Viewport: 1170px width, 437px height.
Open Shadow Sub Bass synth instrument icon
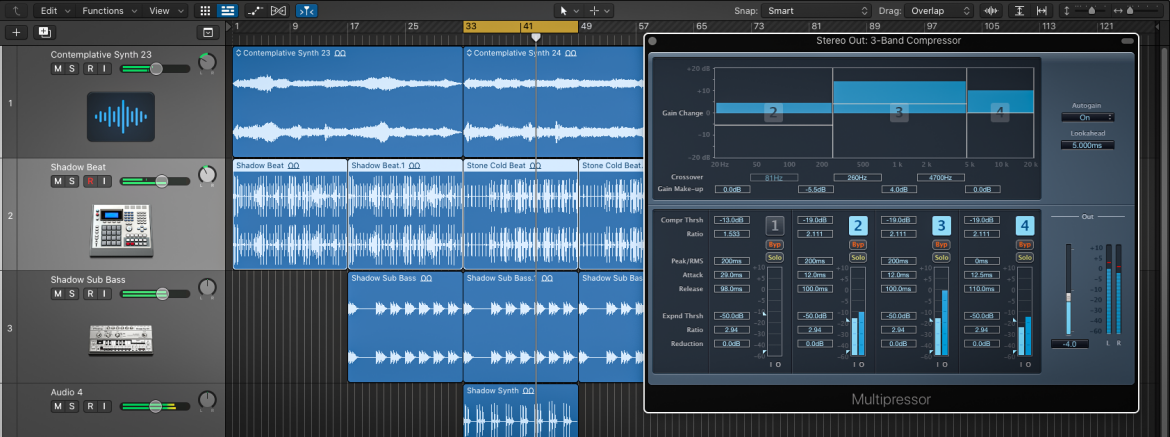pos(121,339)
